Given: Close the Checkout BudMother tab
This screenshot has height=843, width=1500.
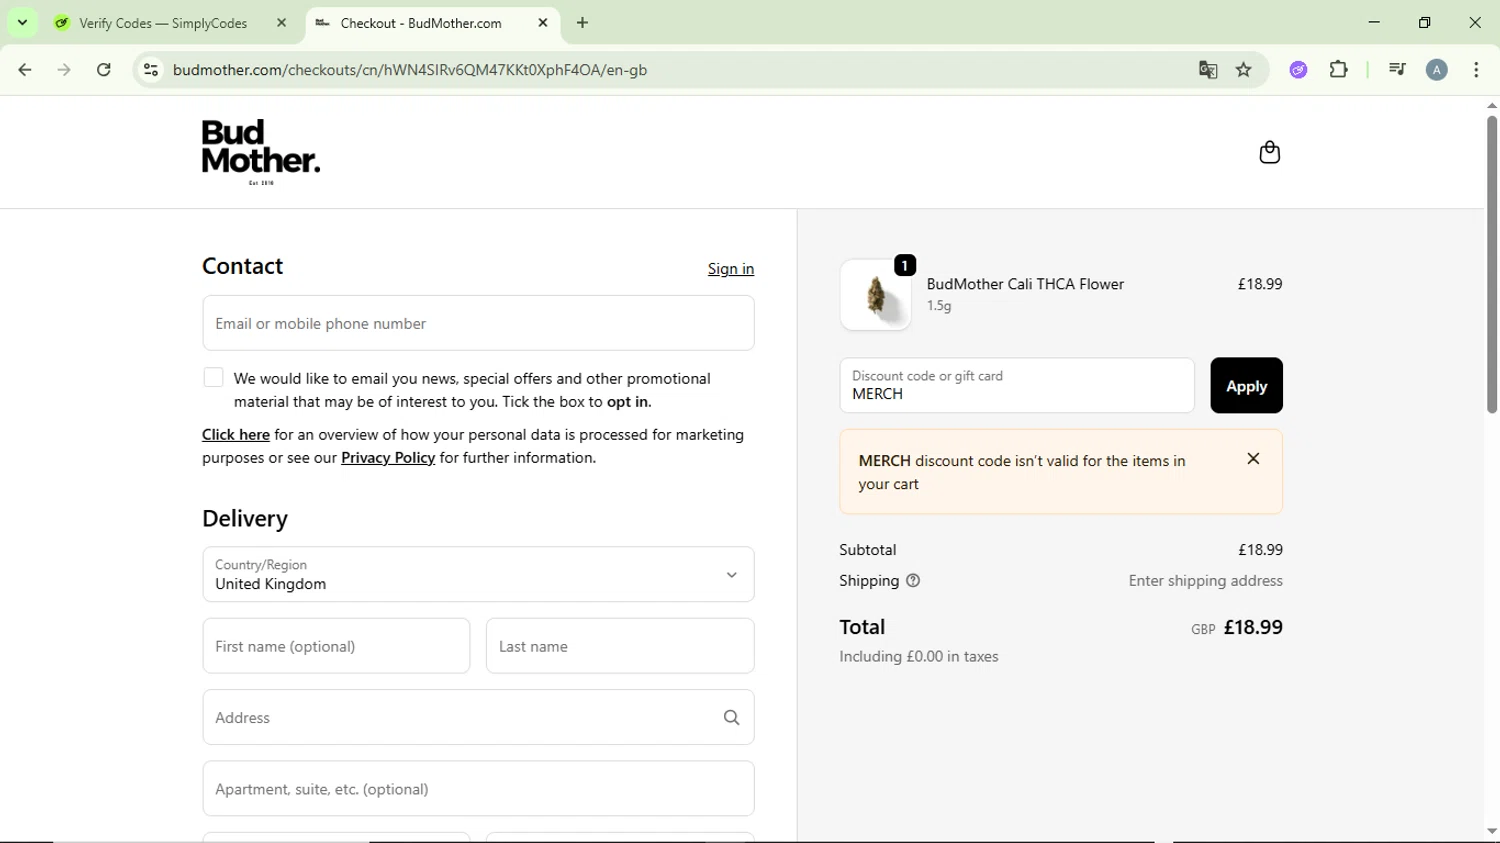Looking at the screenshot, I should coord(543,23).
